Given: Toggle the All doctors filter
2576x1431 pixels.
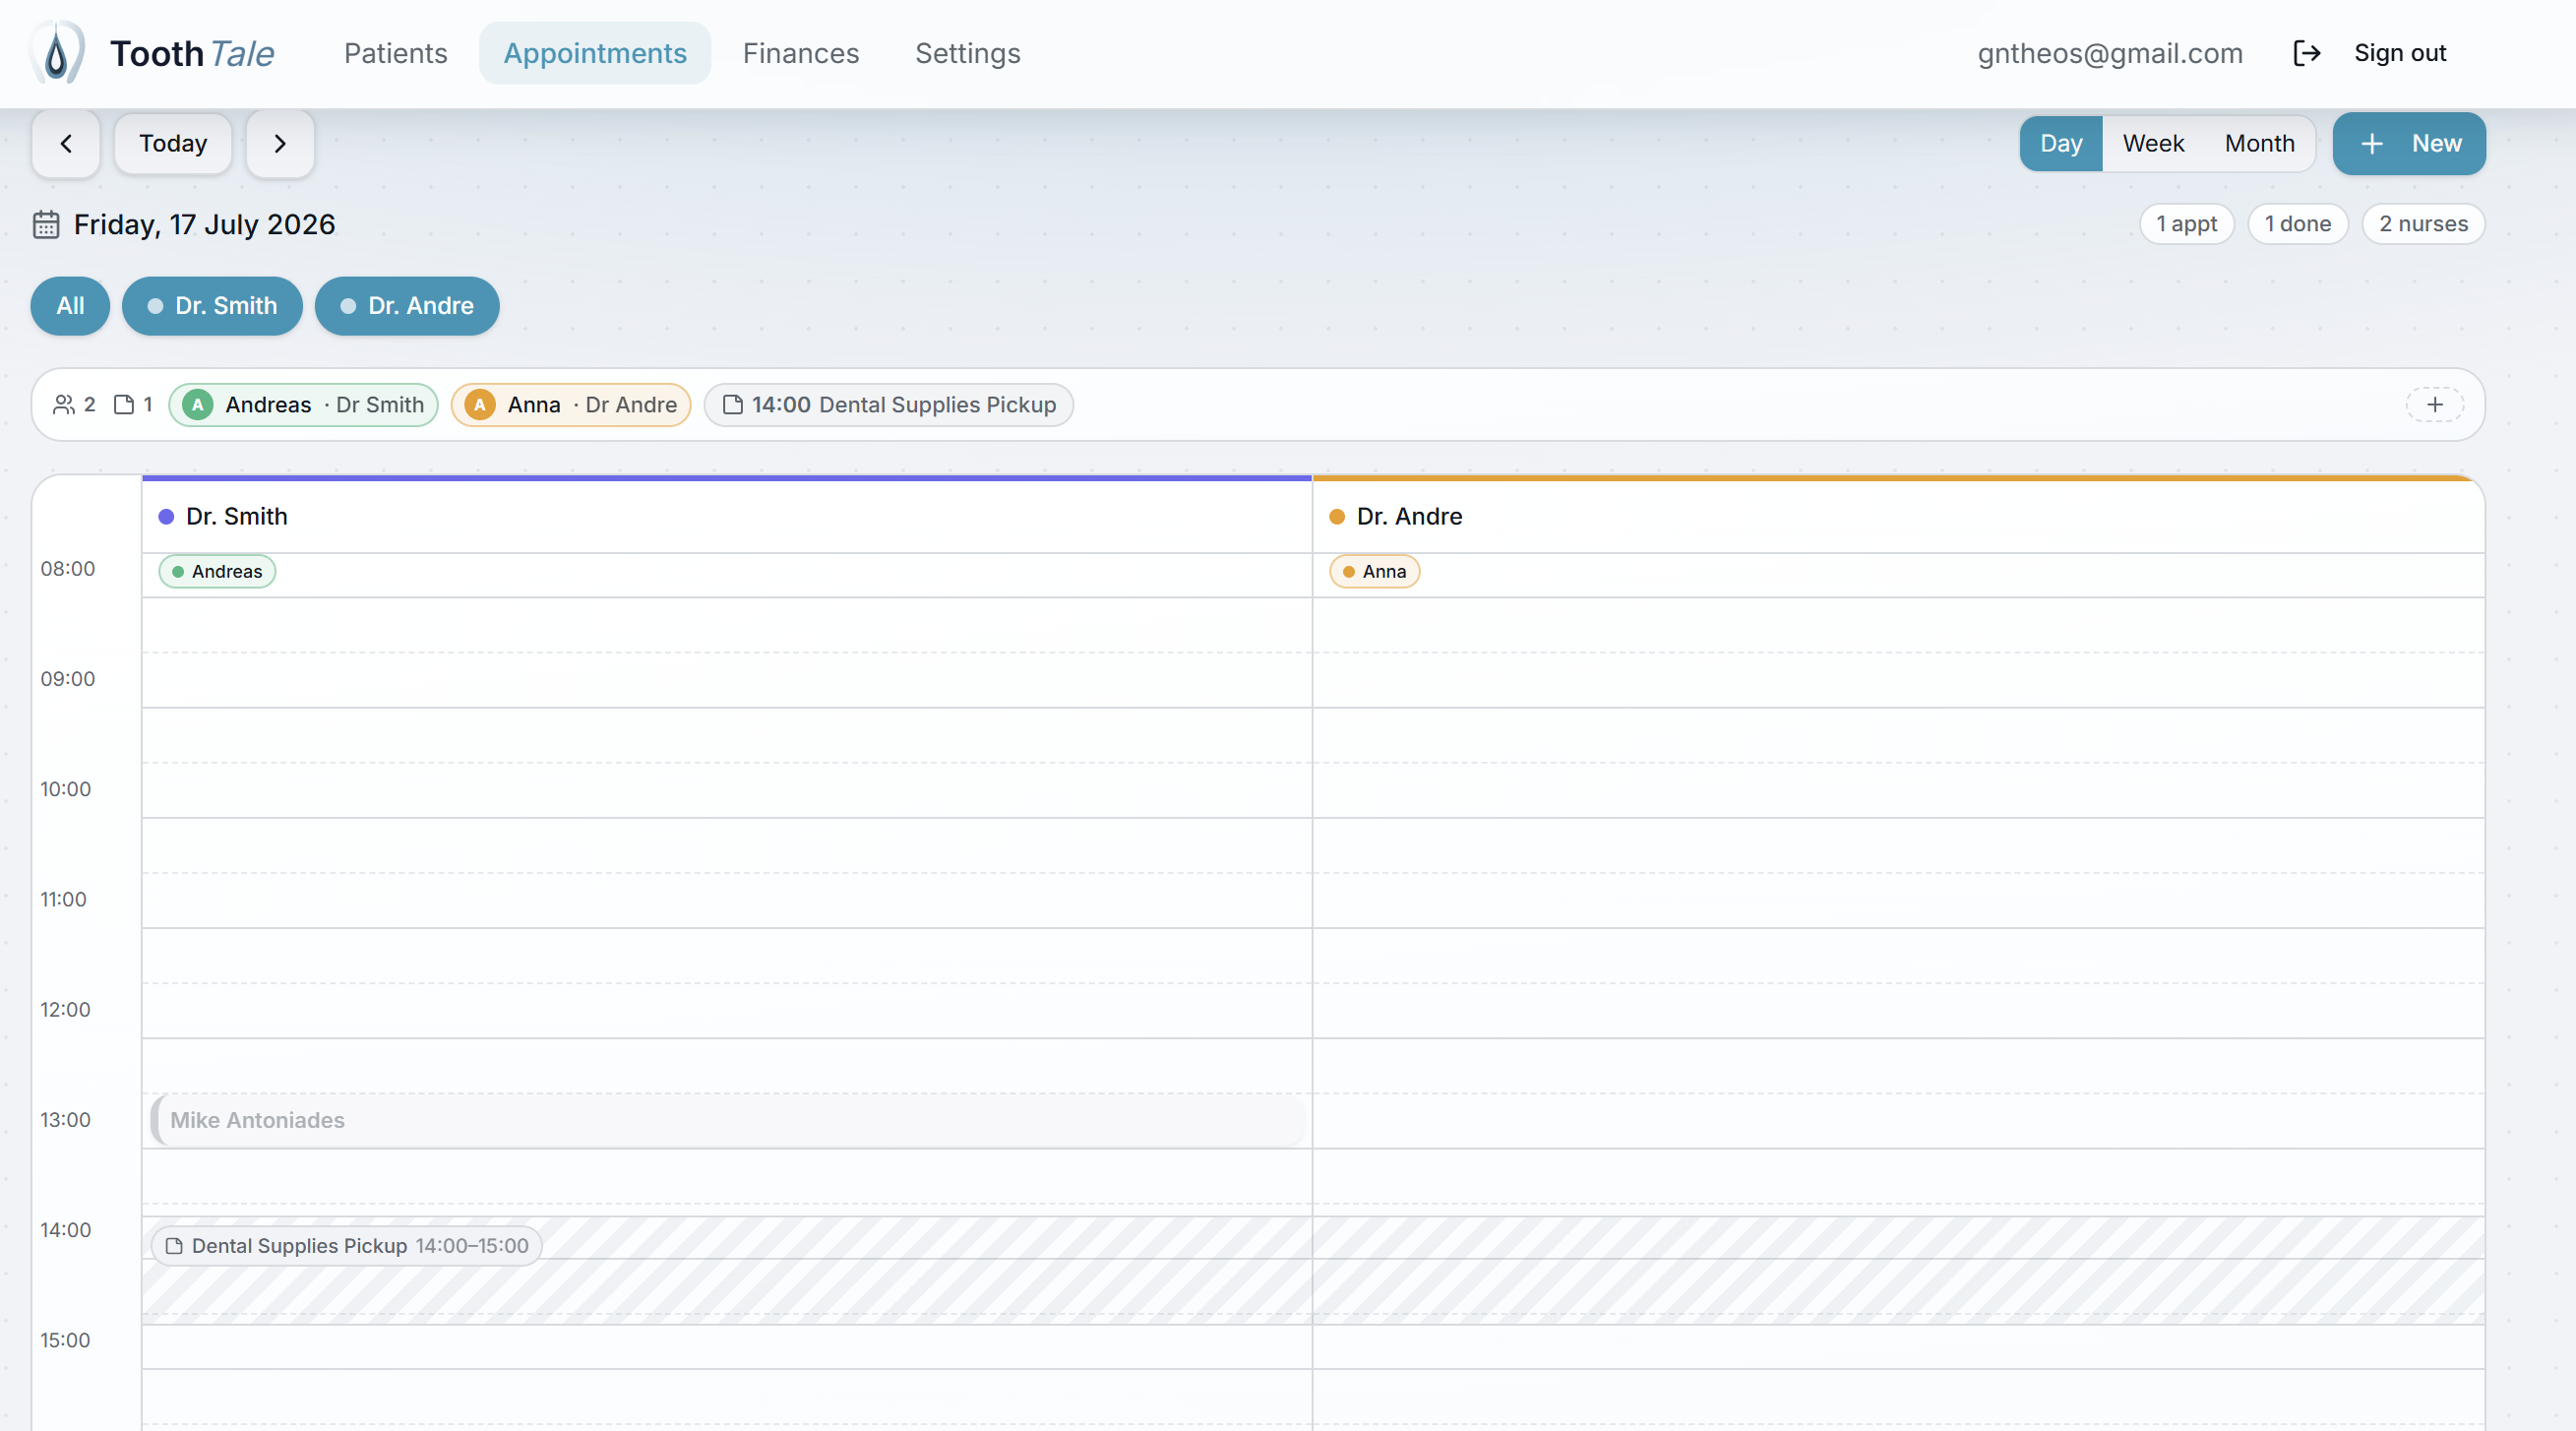Looking at the screenshot, I should (x=70, y=305).
